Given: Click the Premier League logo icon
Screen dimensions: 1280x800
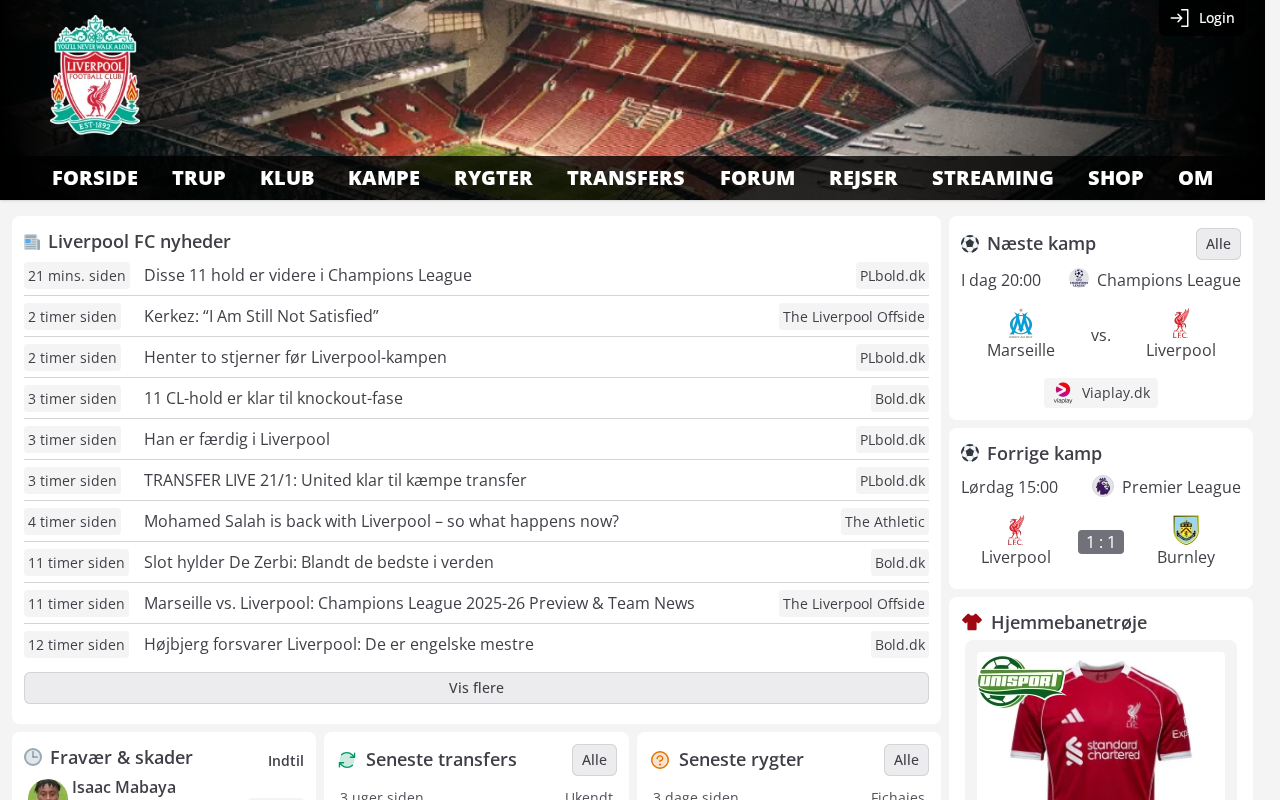Looking at the screenshot, I should tap(1103, 487).
